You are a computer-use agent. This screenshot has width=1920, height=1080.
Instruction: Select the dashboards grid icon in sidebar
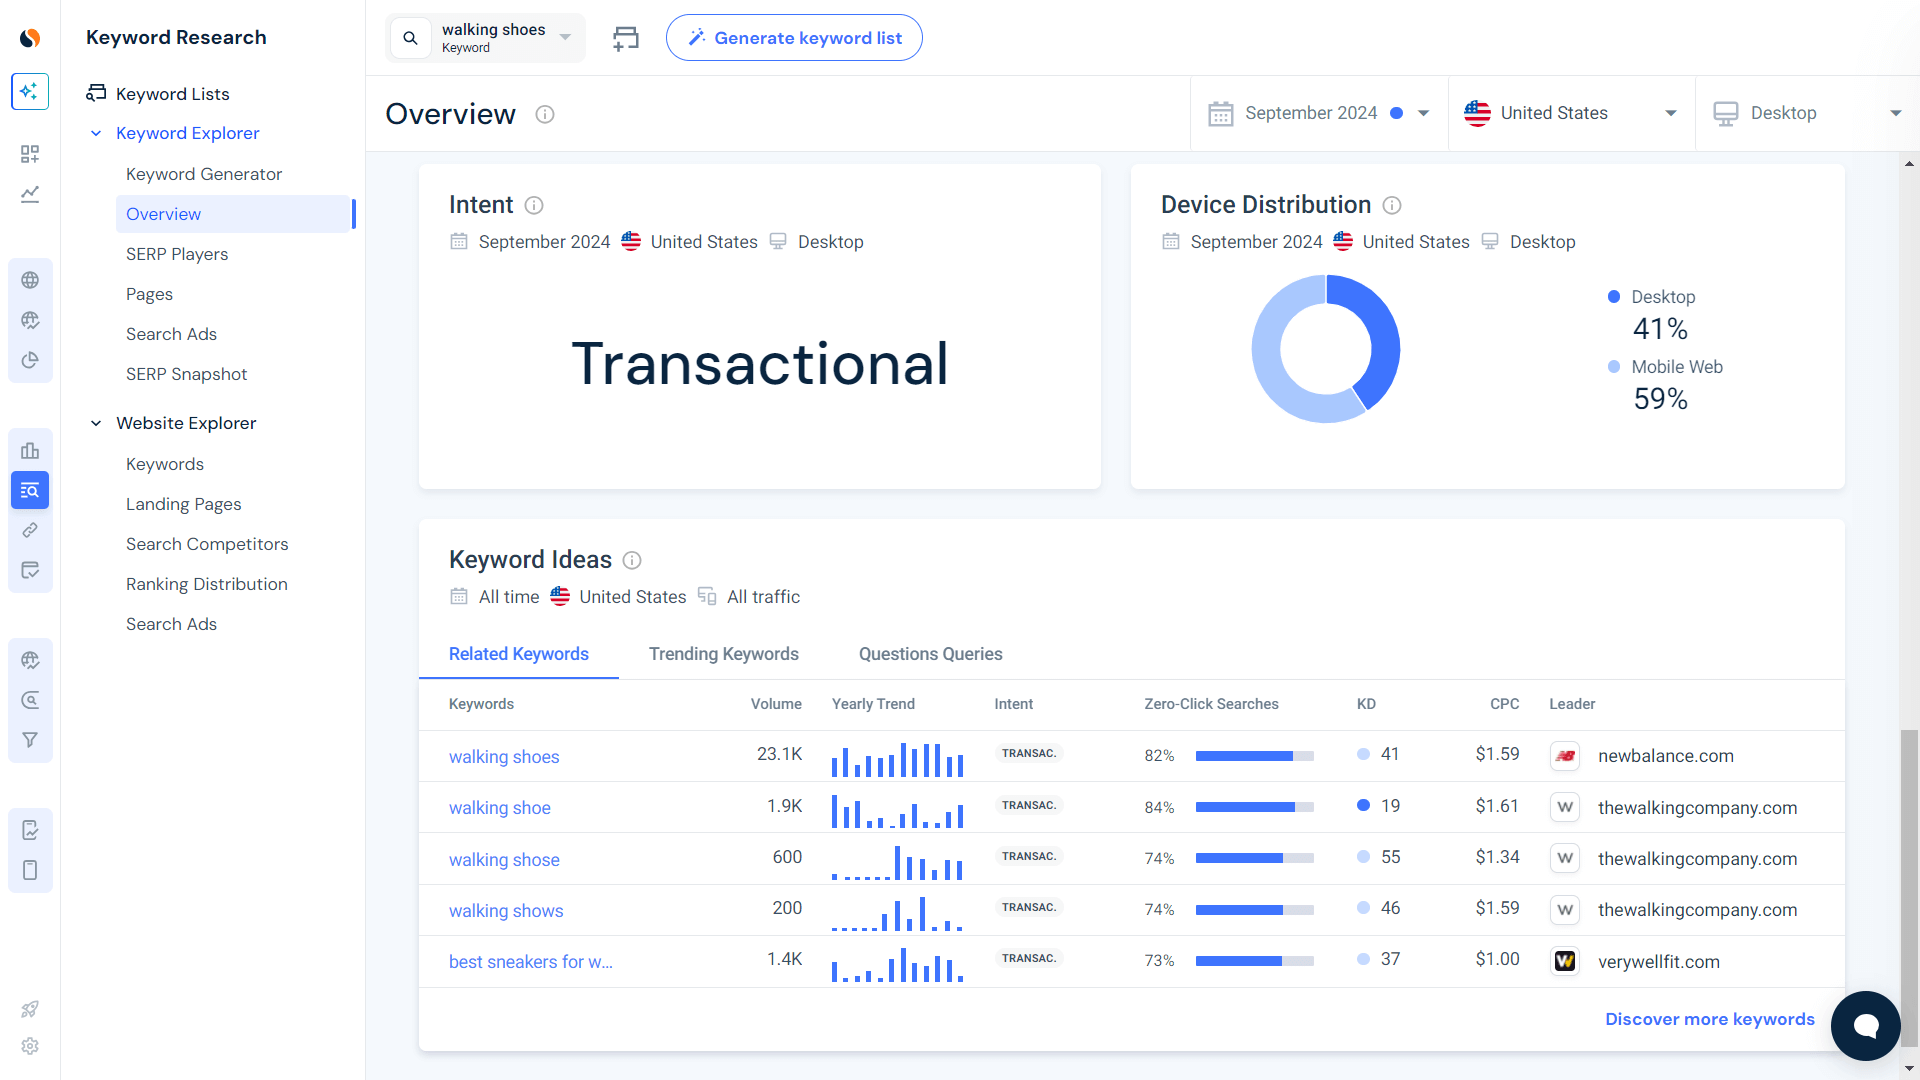click(x=30, y=154)
